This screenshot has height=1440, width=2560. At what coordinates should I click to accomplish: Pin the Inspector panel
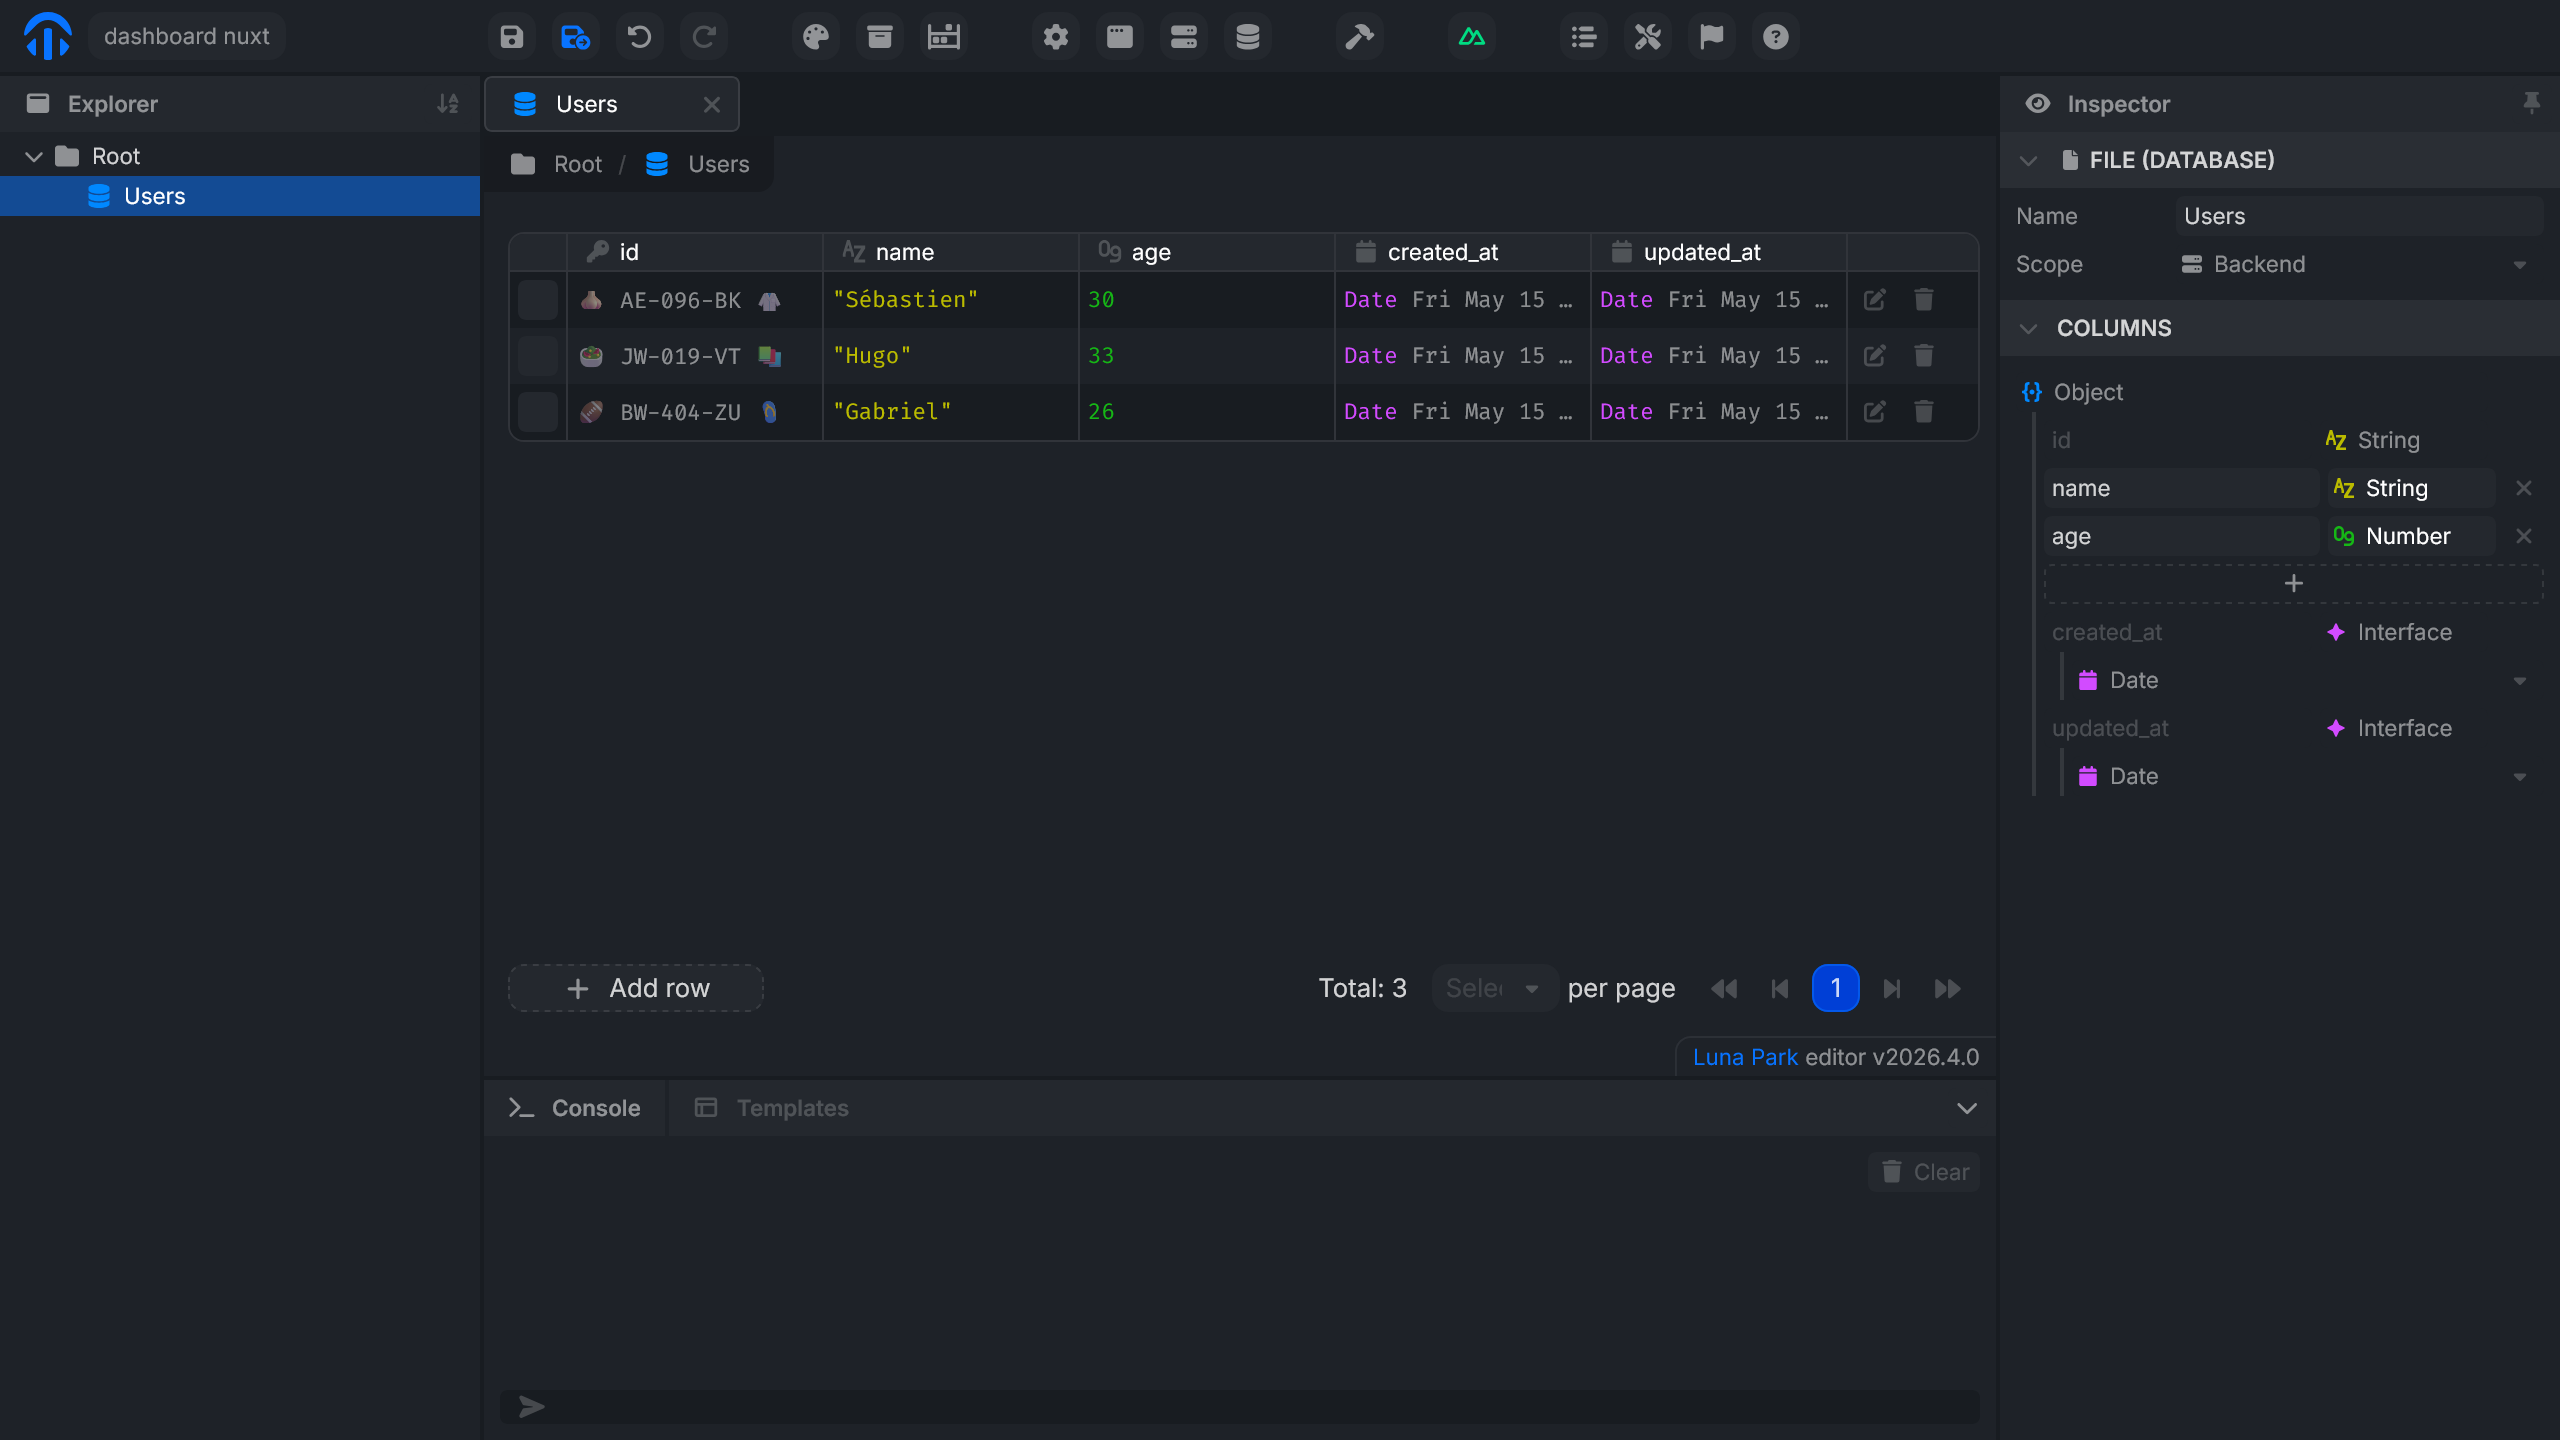coord(2531,103)
